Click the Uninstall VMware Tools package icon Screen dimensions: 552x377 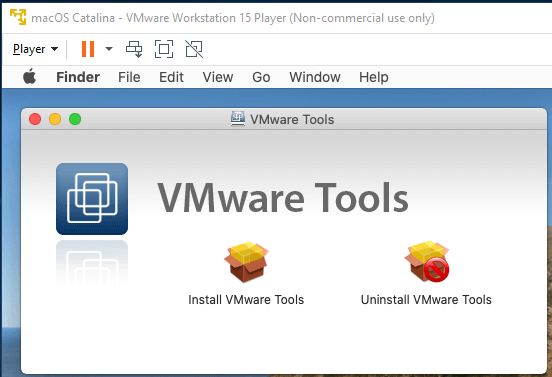[x=427, y=261]
